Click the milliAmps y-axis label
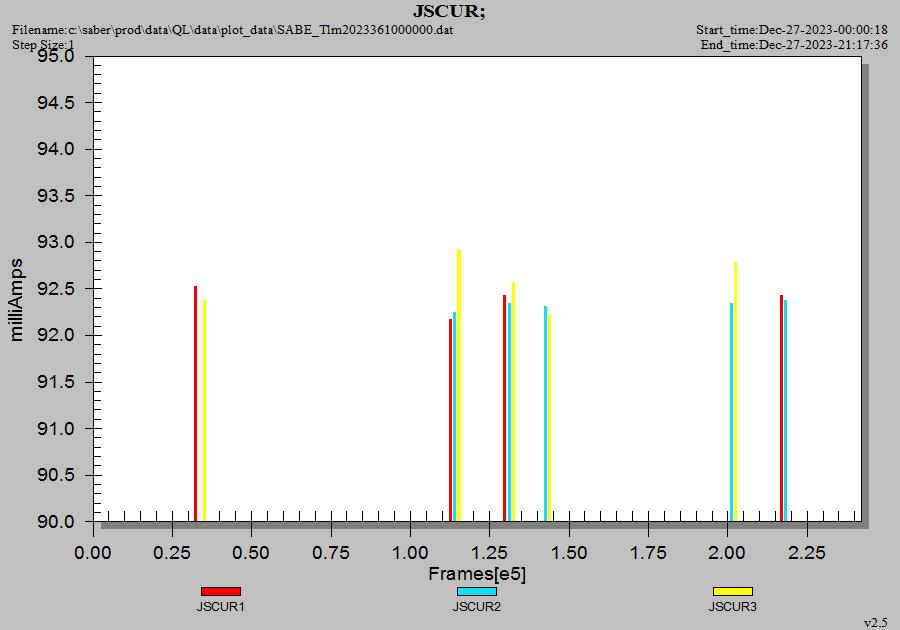900x630 pixels. (17, 300)
